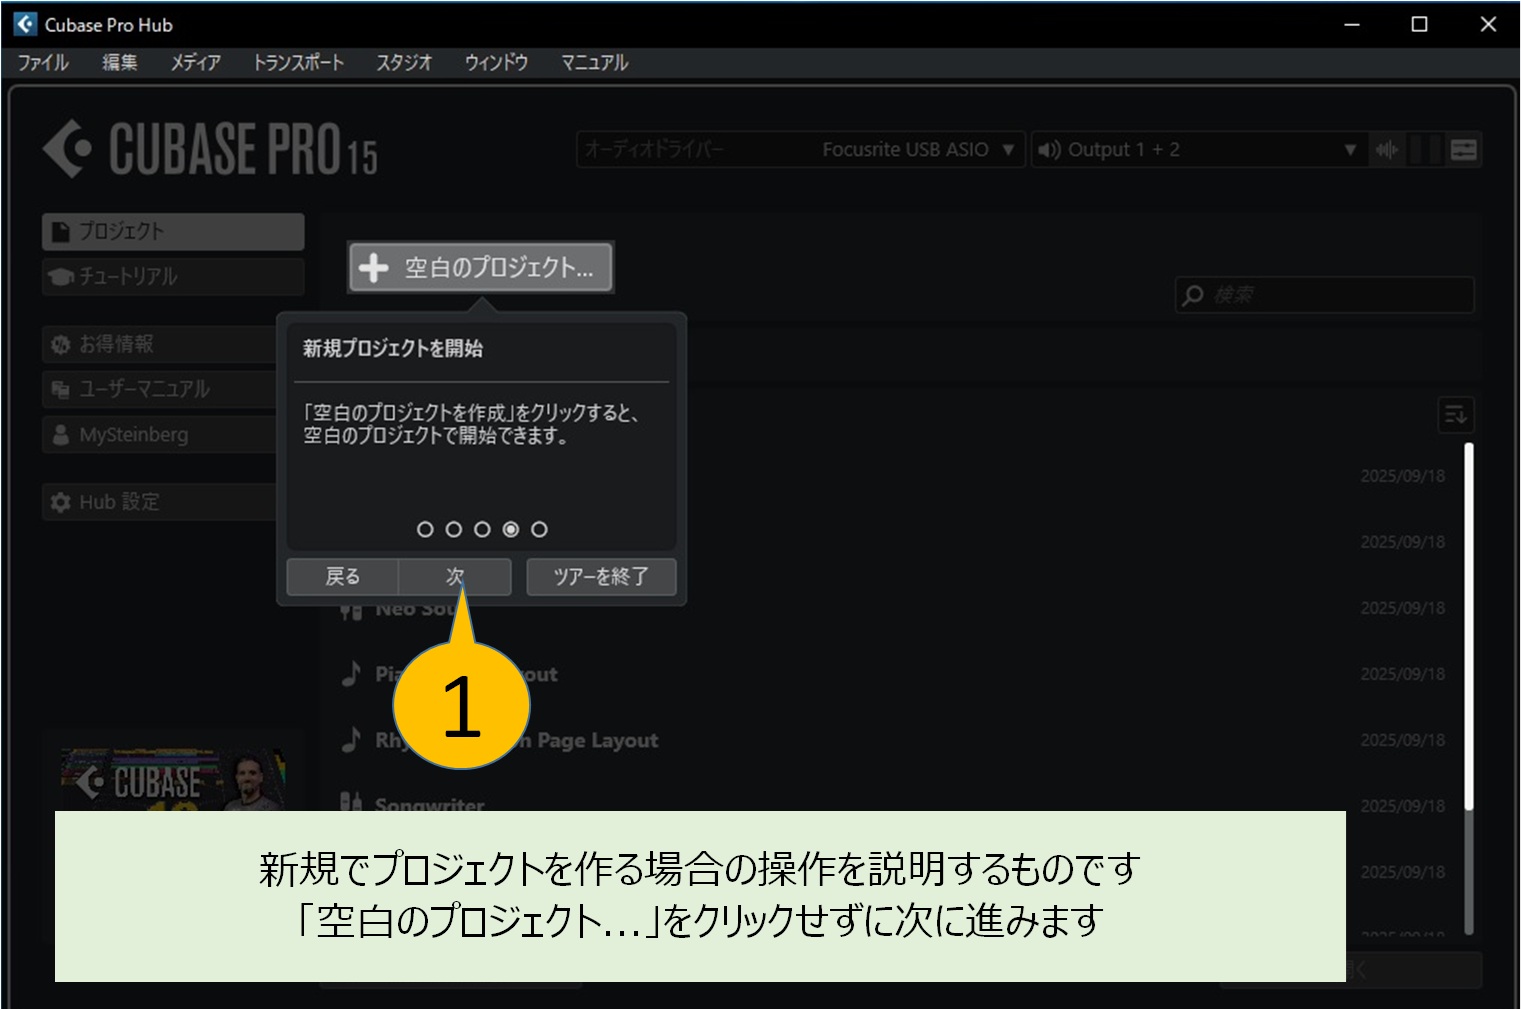
Task: Open the mixer settings icon at top right
Action: (x=1463, y=149)
